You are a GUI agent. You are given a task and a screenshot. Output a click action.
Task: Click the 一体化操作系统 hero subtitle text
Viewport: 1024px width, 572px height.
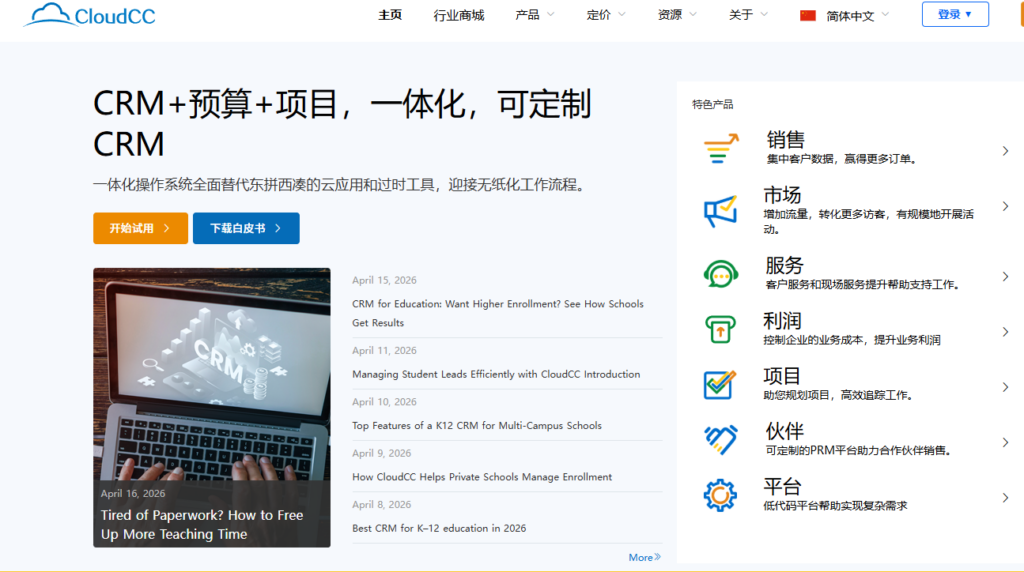338,185
